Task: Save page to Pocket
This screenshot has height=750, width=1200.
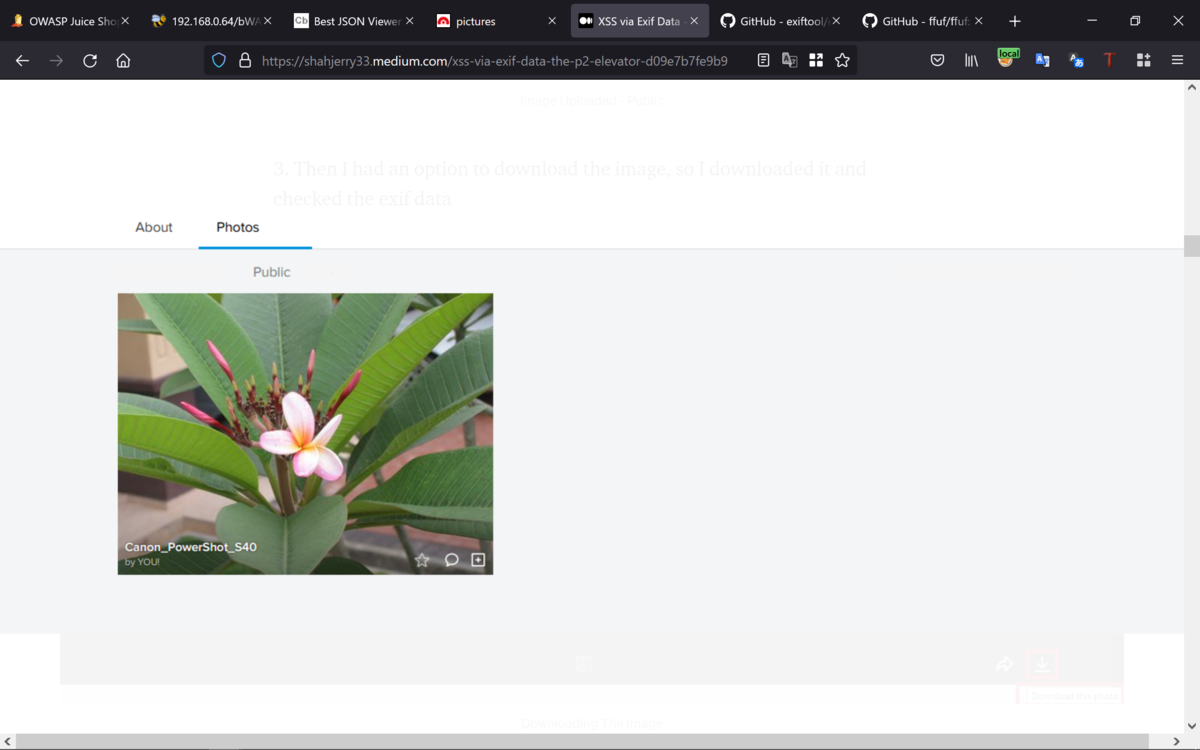Action: (x=937, y=61)
